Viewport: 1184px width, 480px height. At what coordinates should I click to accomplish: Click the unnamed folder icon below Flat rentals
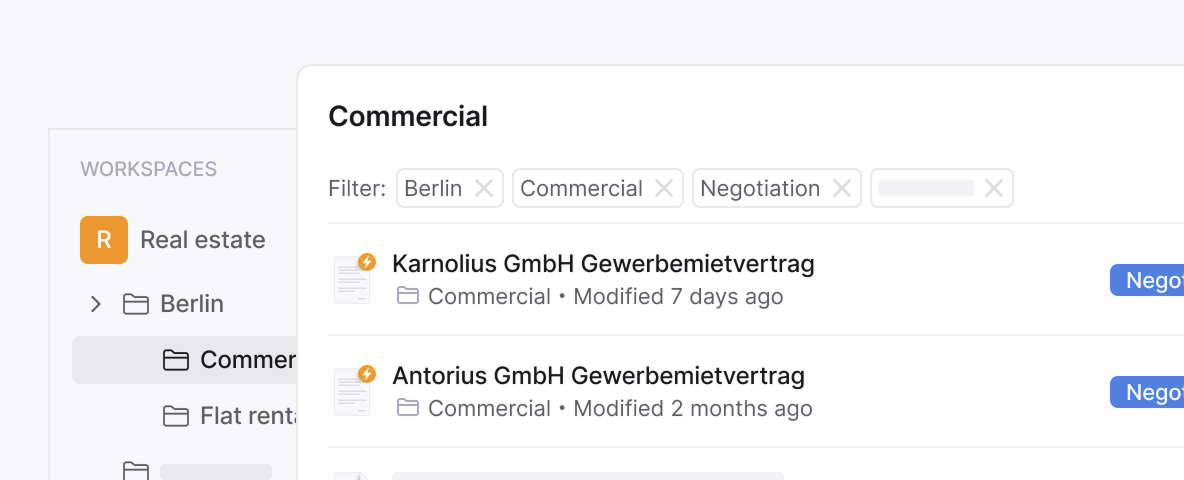coord(136,470)
